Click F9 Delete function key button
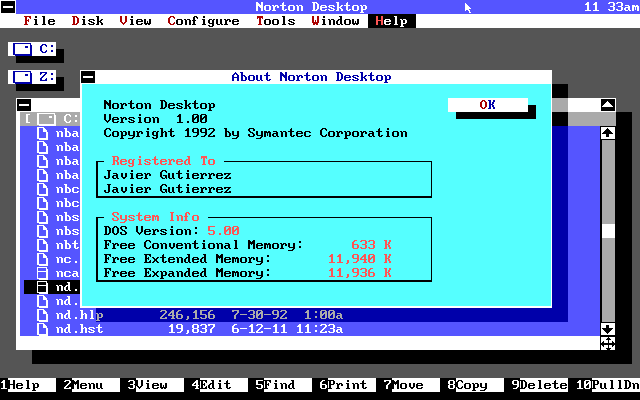 [540, 385]
